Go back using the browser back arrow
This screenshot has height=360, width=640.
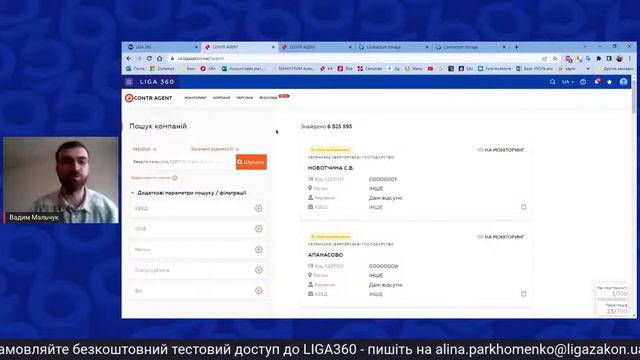[129, 58]
